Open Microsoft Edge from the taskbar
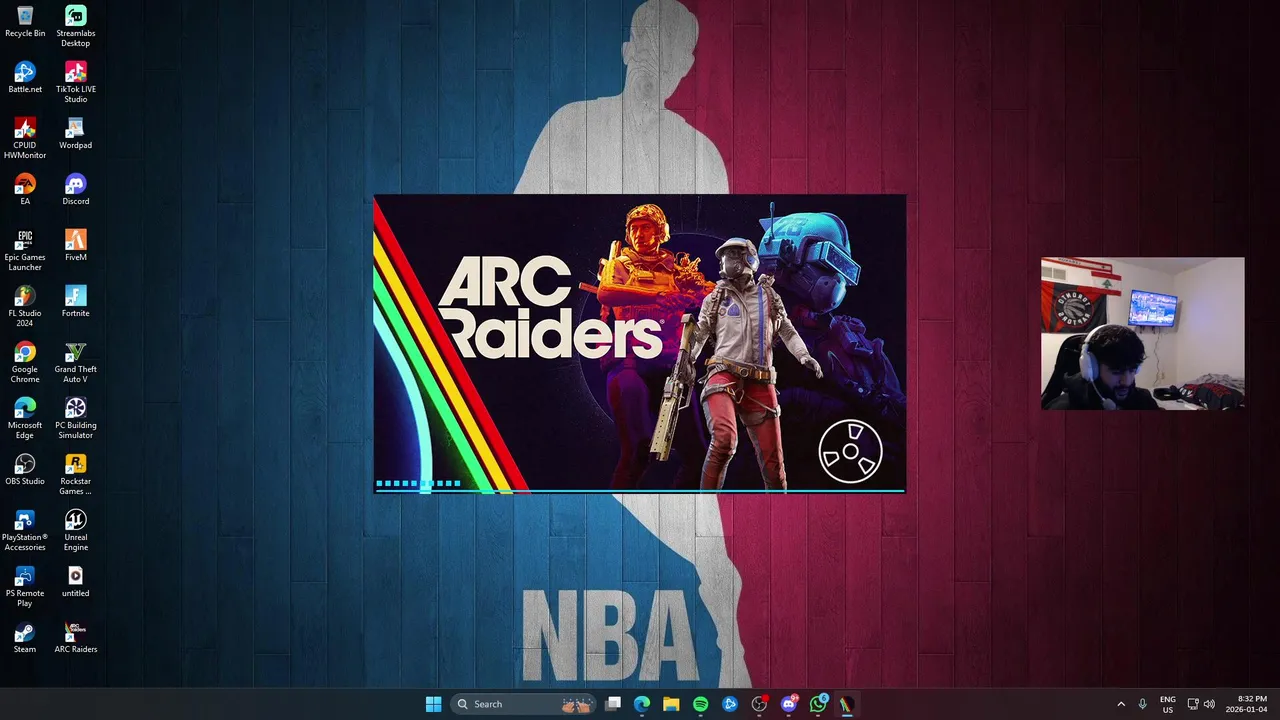1280x720 pixels. (642, 704)
